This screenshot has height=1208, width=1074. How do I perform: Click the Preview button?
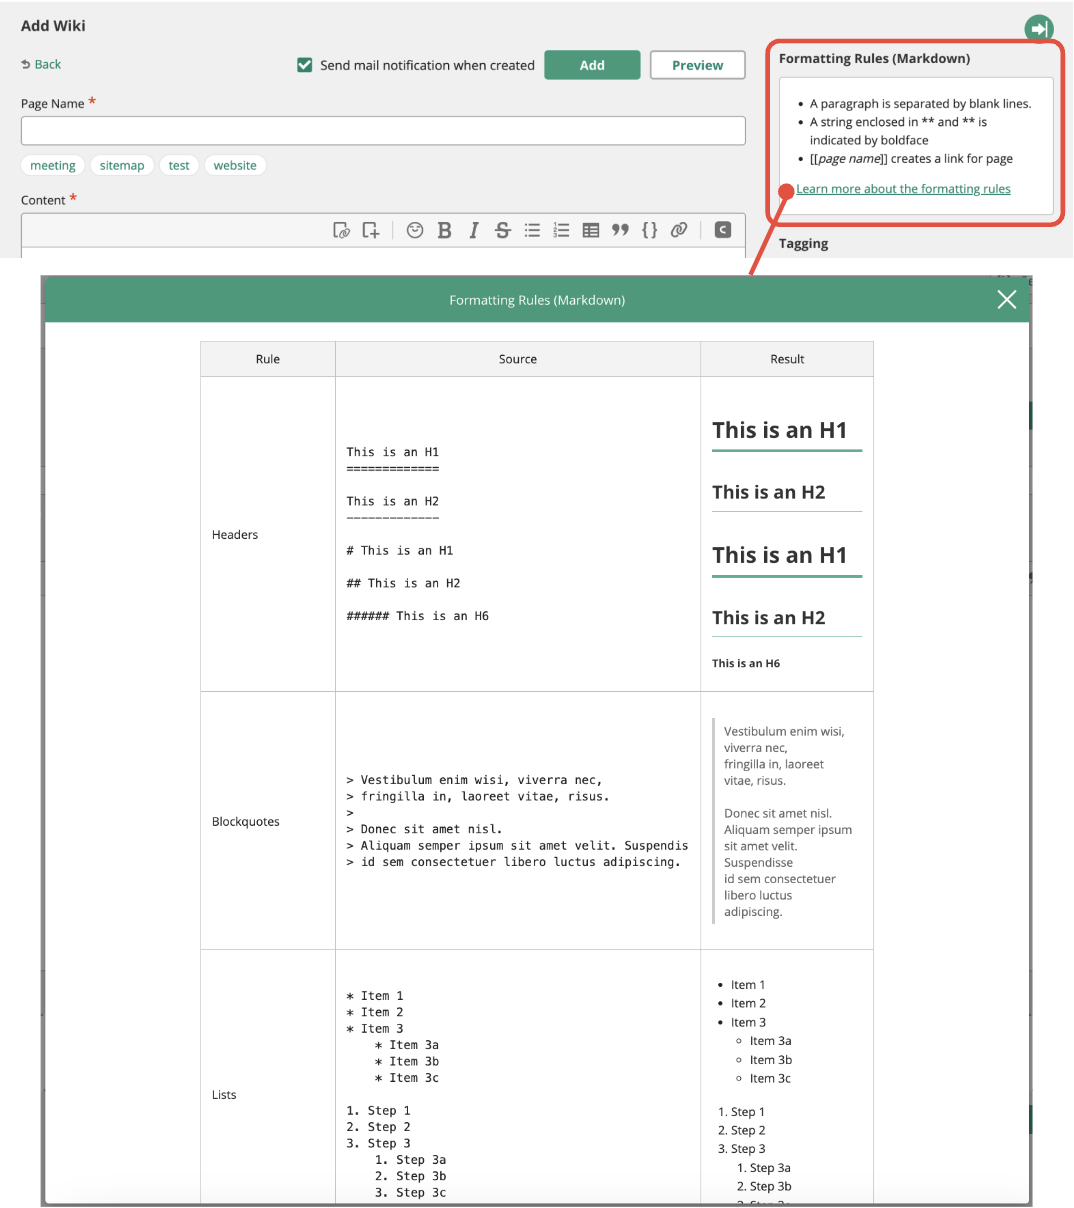coord(697,65)
